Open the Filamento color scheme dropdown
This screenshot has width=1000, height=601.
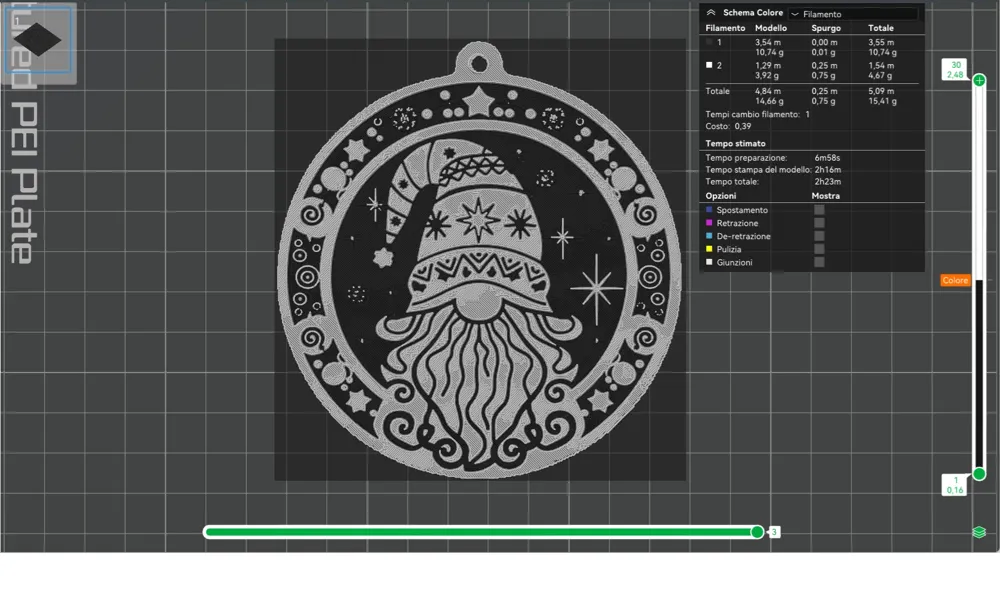tap(853, 13)
